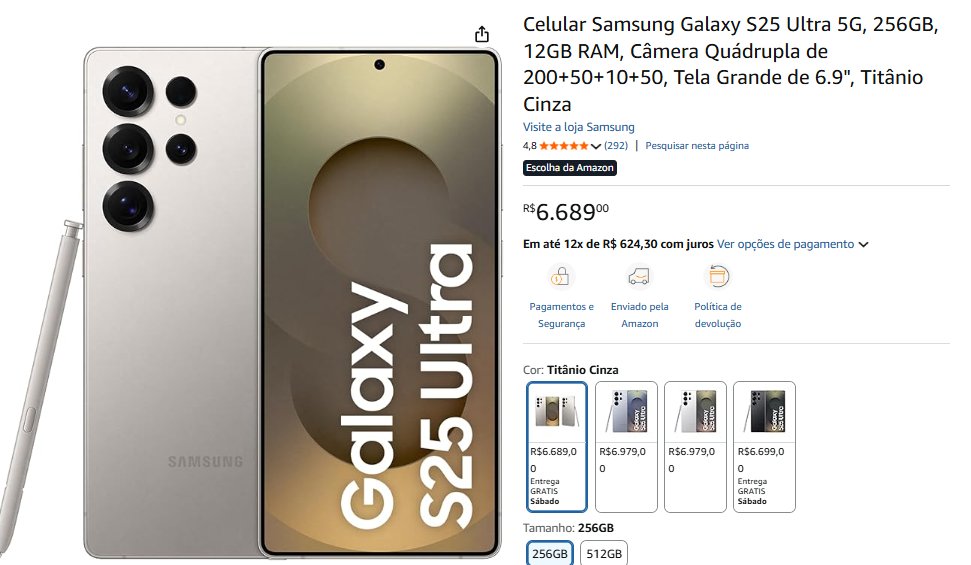The width and height of the screenshot is (971, 565).
Task: Select the 256GB storage size option
Action: [x=550, y=554]
